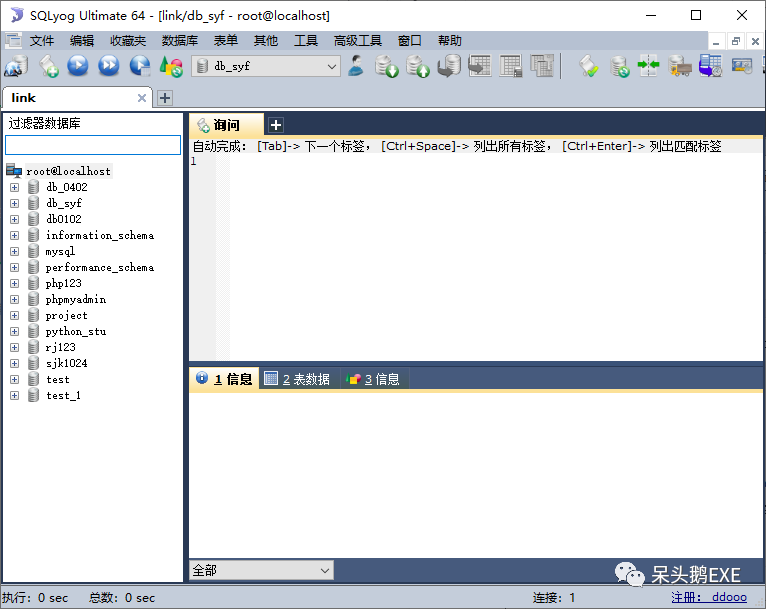Add a new query tab with plus
Image resolution: width=766 pixels, height=609 pixels.
(x=276, y=125)
